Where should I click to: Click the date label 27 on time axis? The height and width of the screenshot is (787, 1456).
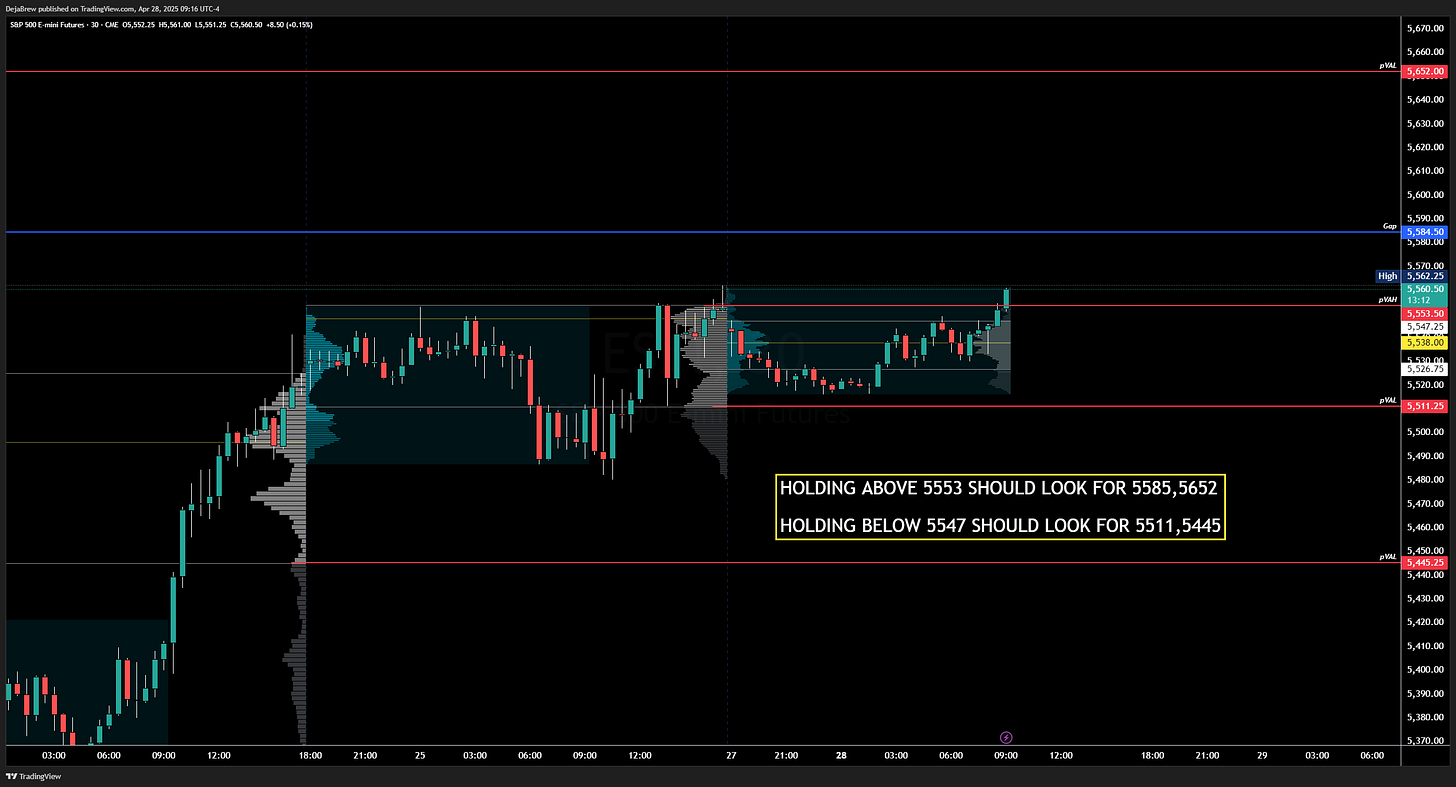pos(731,756)
